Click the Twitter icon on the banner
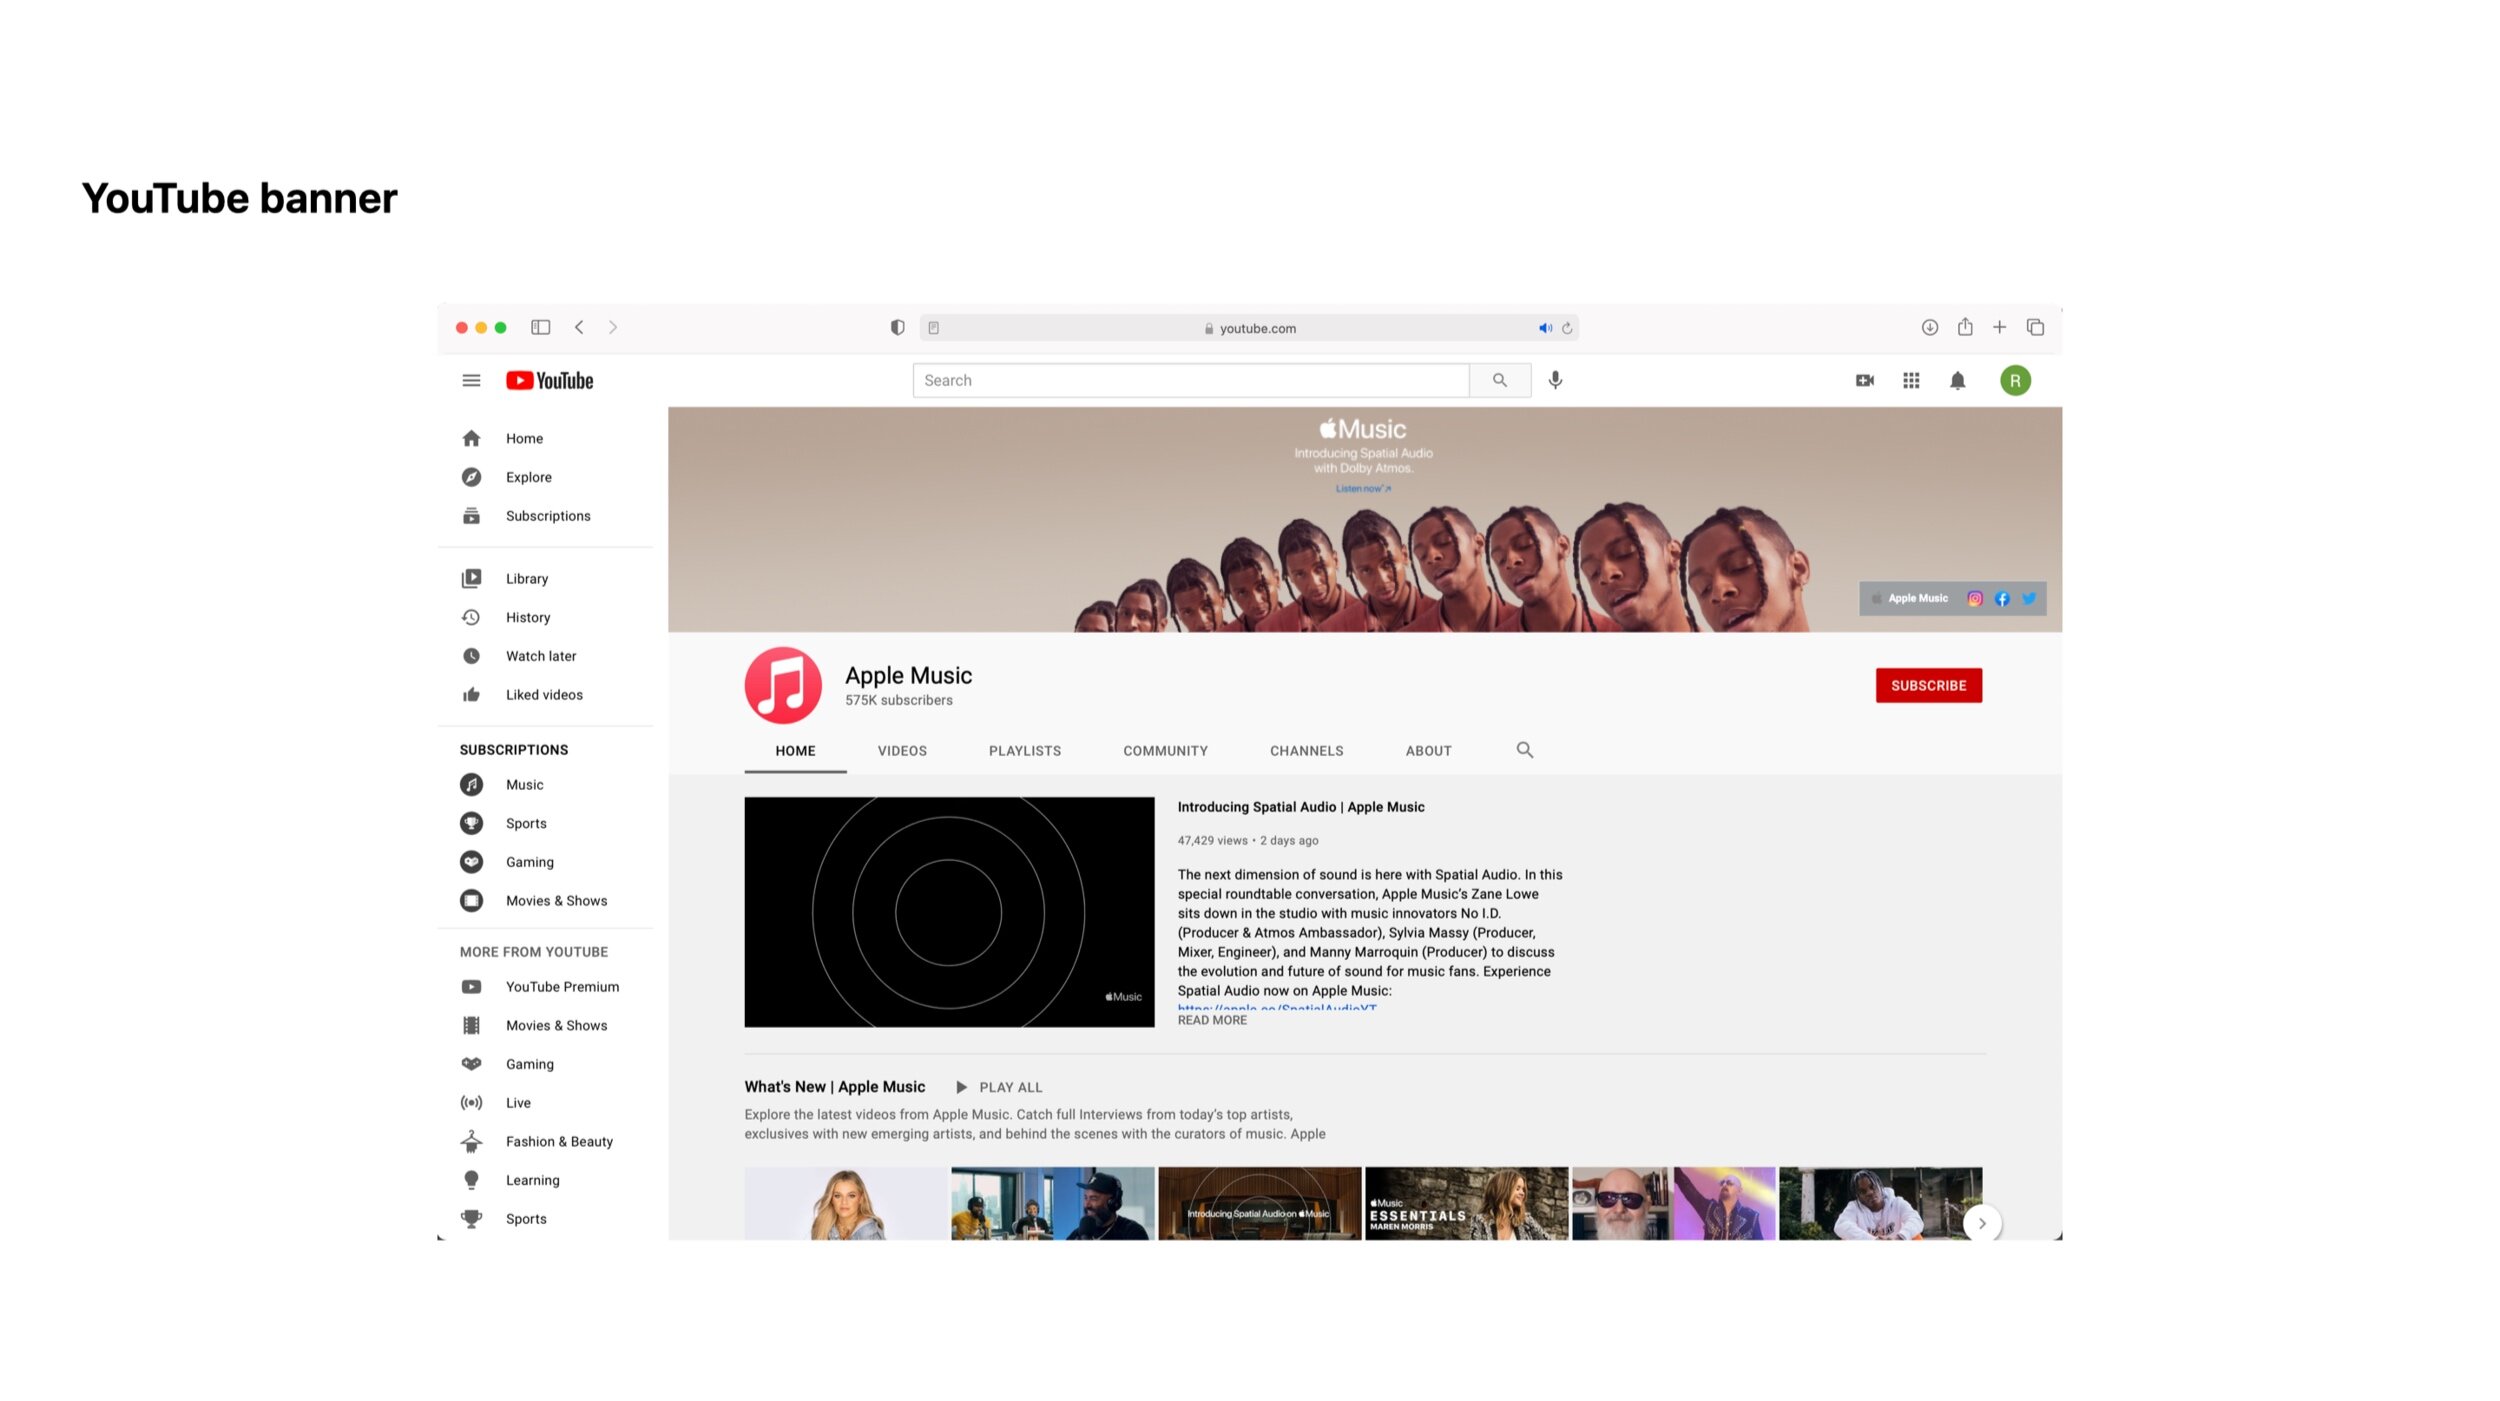Image resolution: width=2500 pixels, height=1401 pixels. [2028, 598]
